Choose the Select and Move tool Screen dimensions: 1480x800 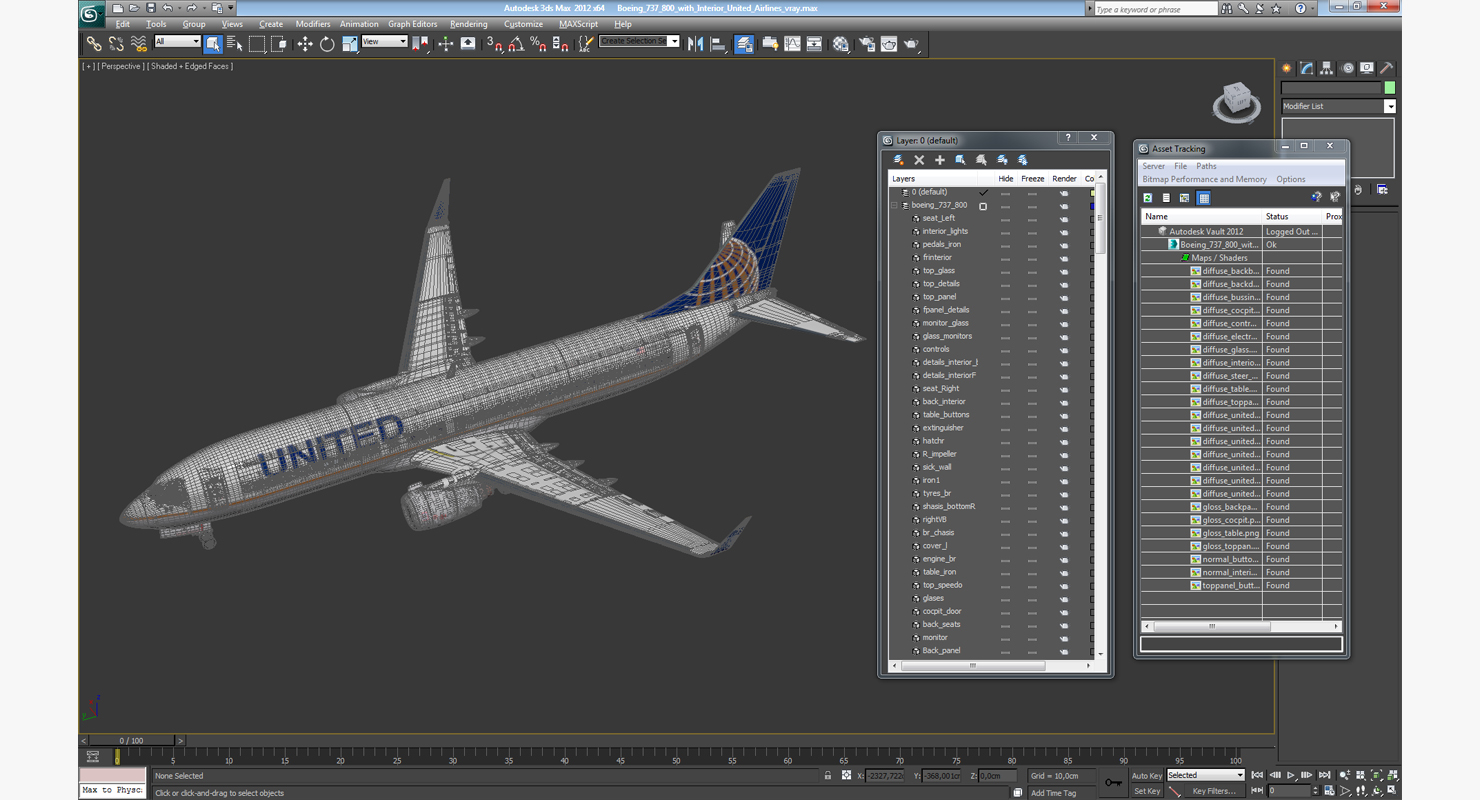[x=305, y=43]
